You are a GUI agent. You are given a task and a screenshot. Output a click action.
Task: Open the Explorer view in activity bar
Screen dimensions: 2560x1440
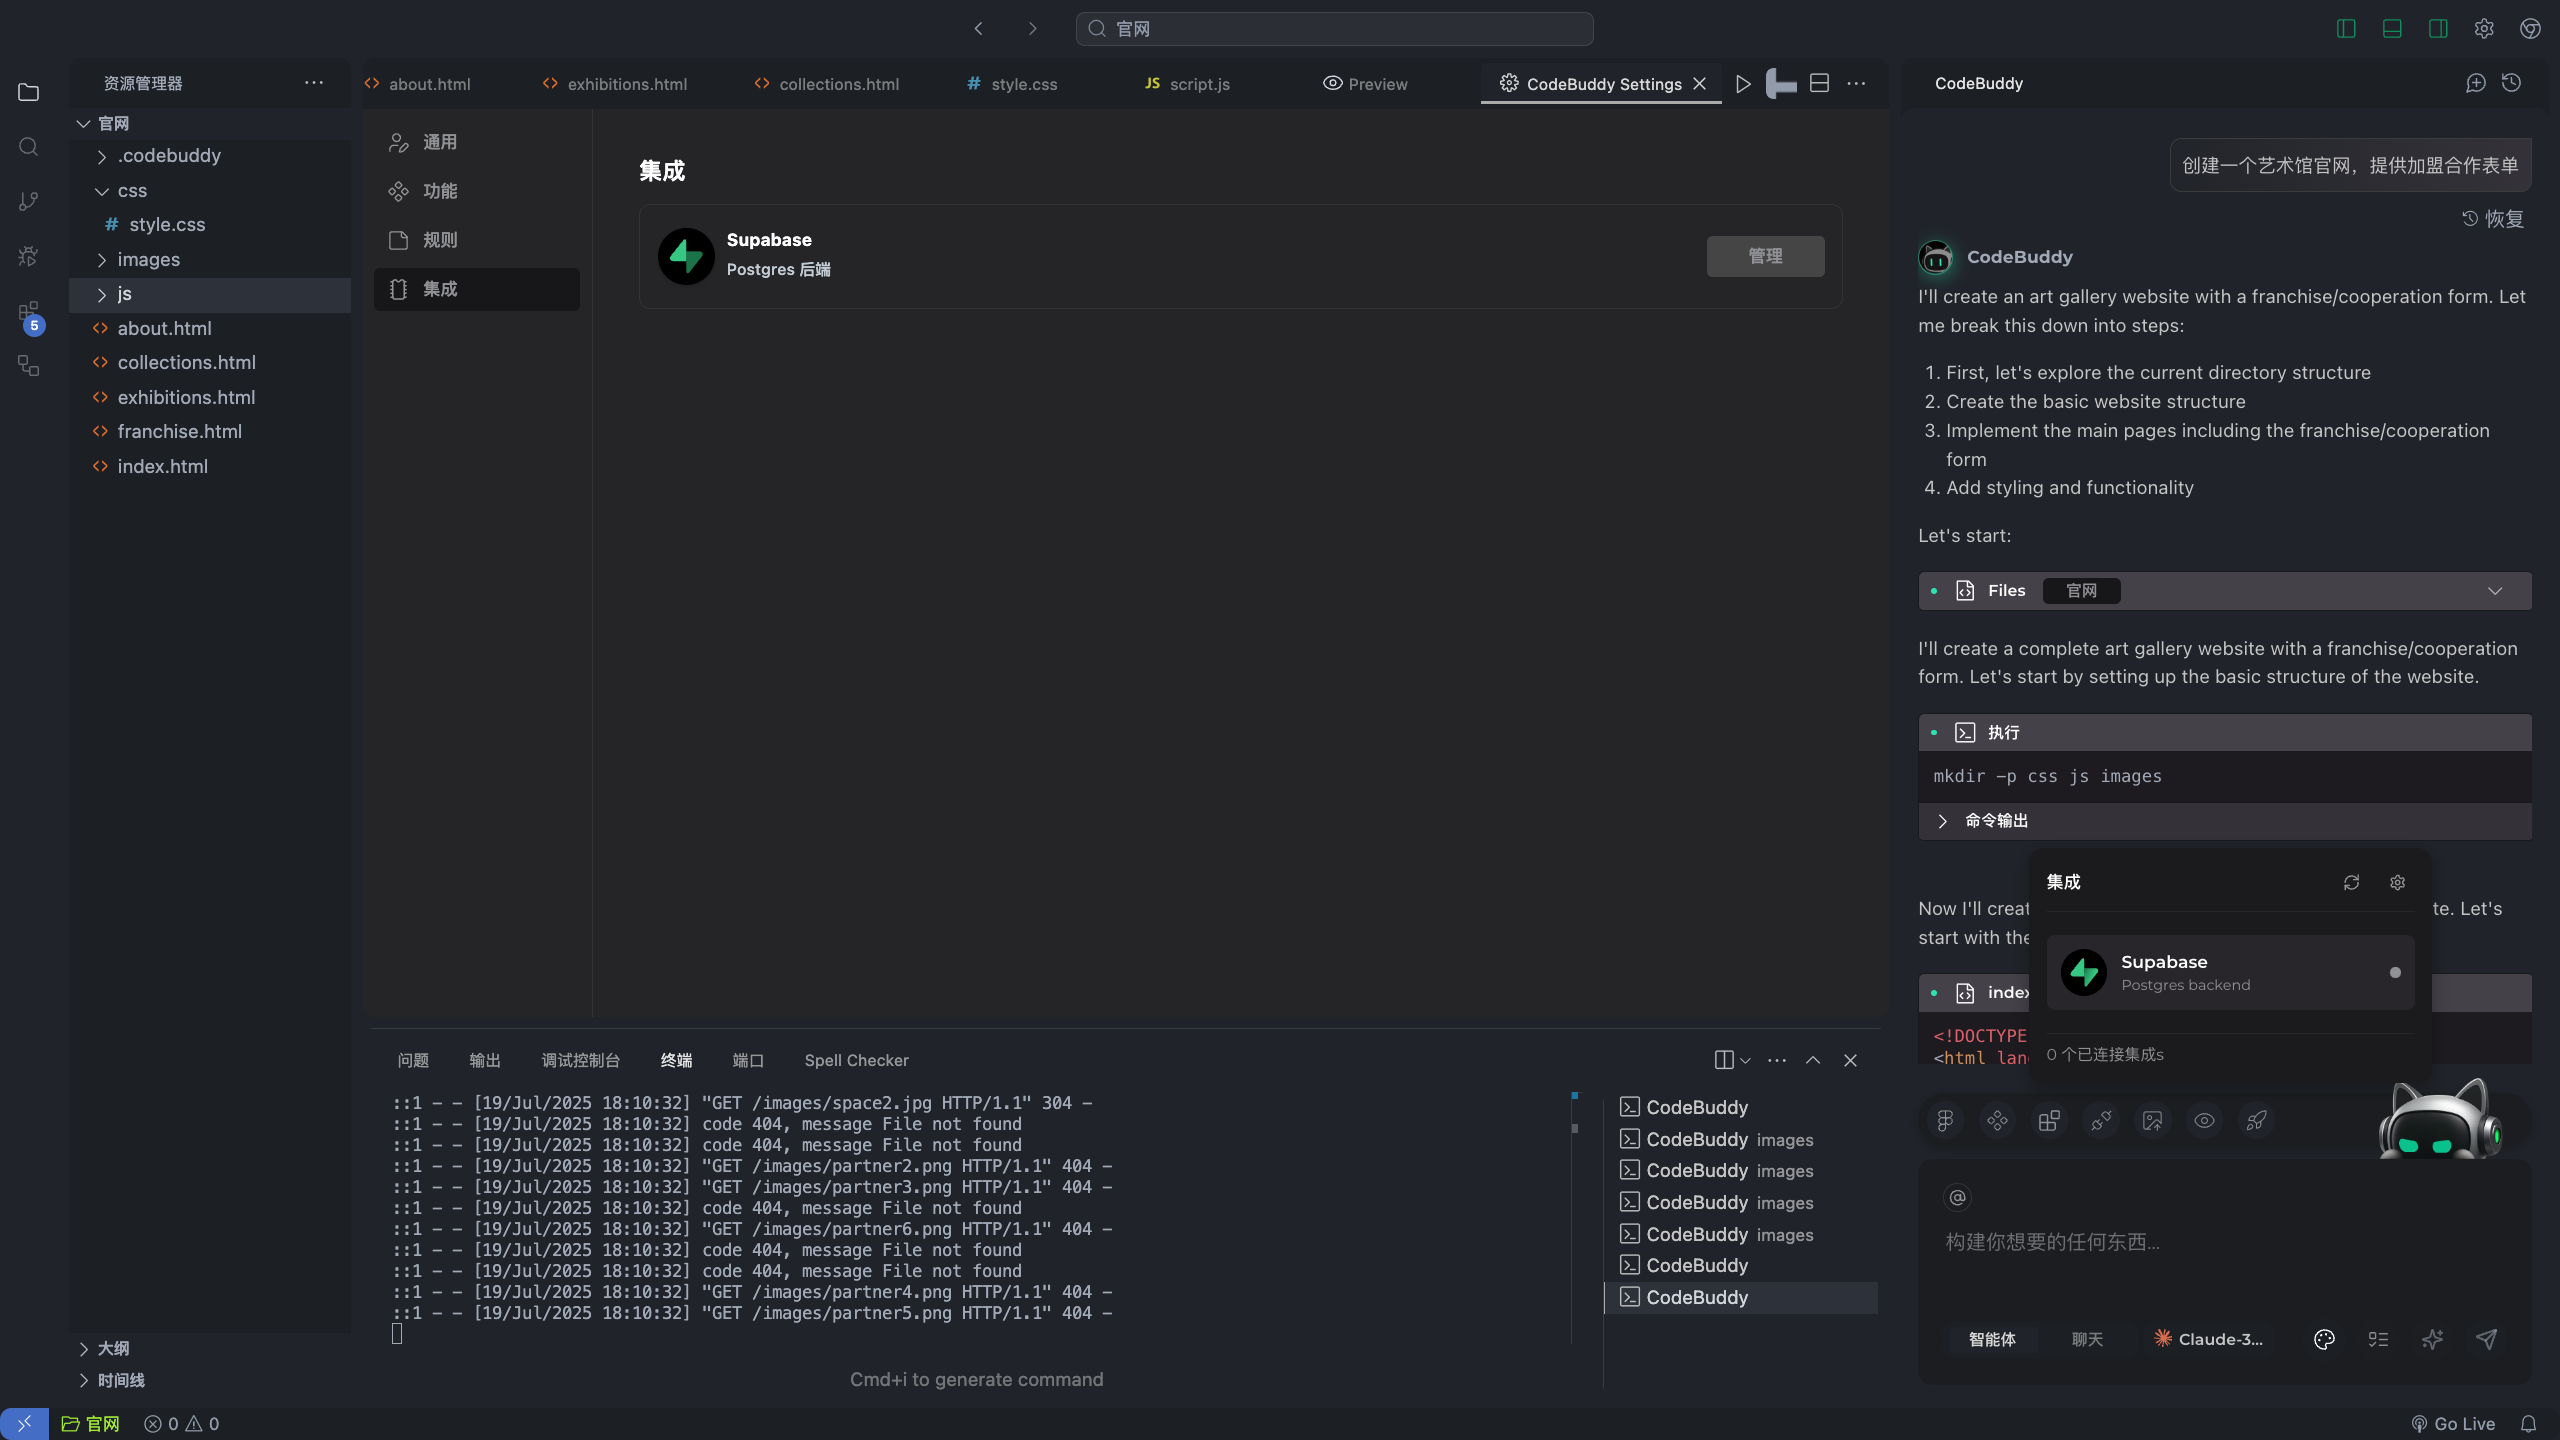[28, 92]
